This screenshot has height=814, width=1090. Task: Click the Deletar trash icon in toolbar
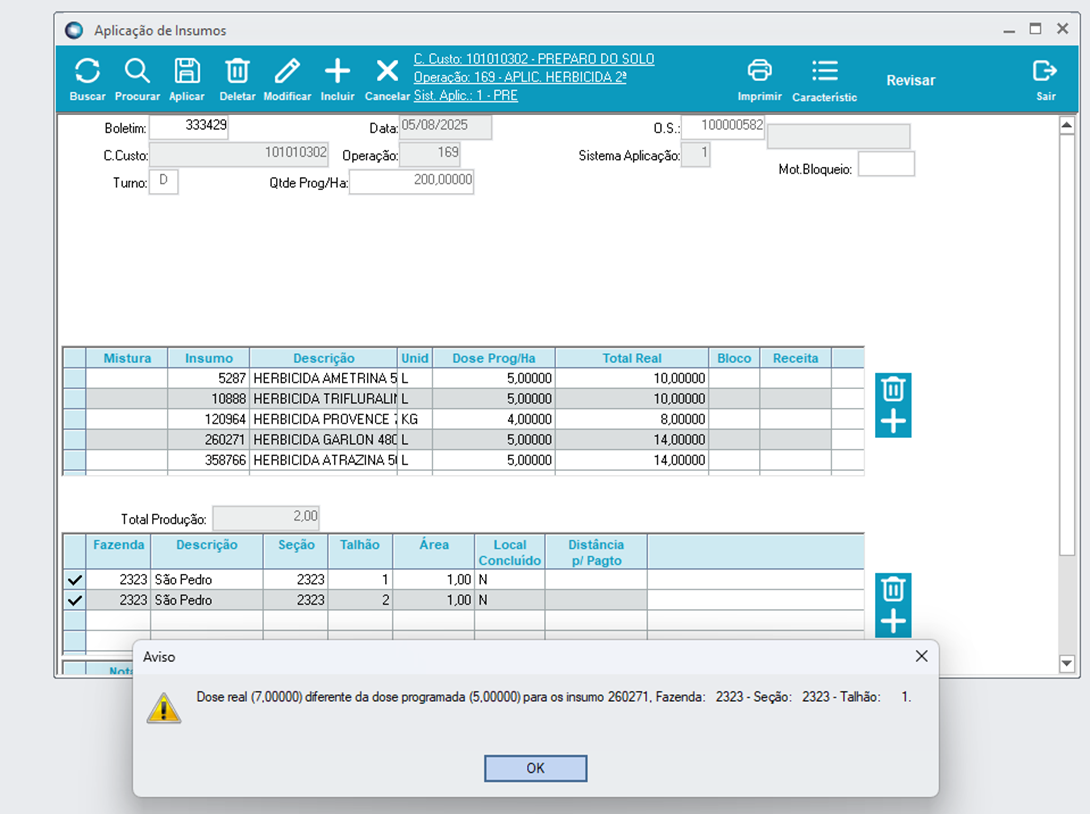(237, 71)
